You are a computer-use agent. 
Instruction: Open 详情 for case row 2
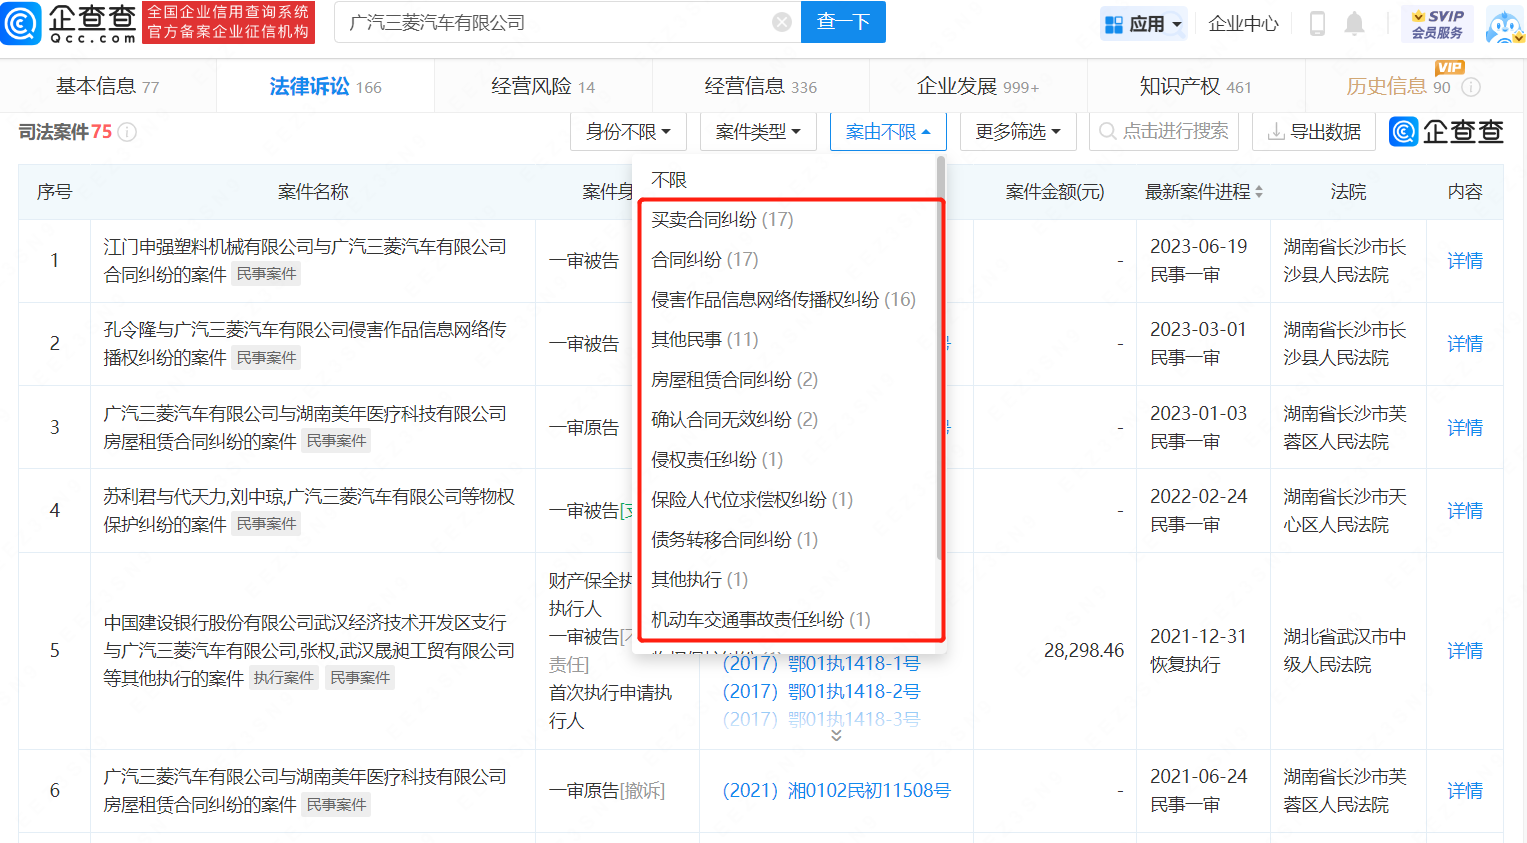pyautogui.click(x=1465, y=344)
